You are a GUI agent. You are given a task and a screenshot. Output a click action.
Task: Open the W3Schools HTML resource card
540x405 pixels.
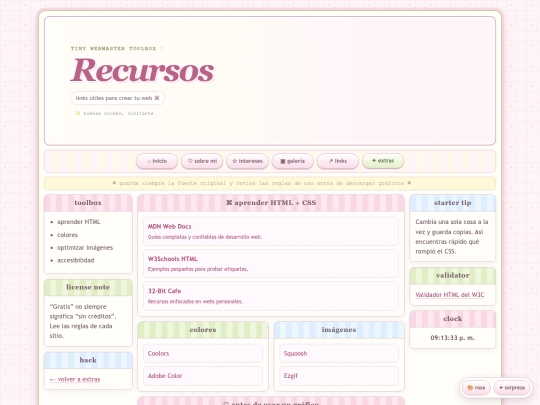(x=271, y=263)
